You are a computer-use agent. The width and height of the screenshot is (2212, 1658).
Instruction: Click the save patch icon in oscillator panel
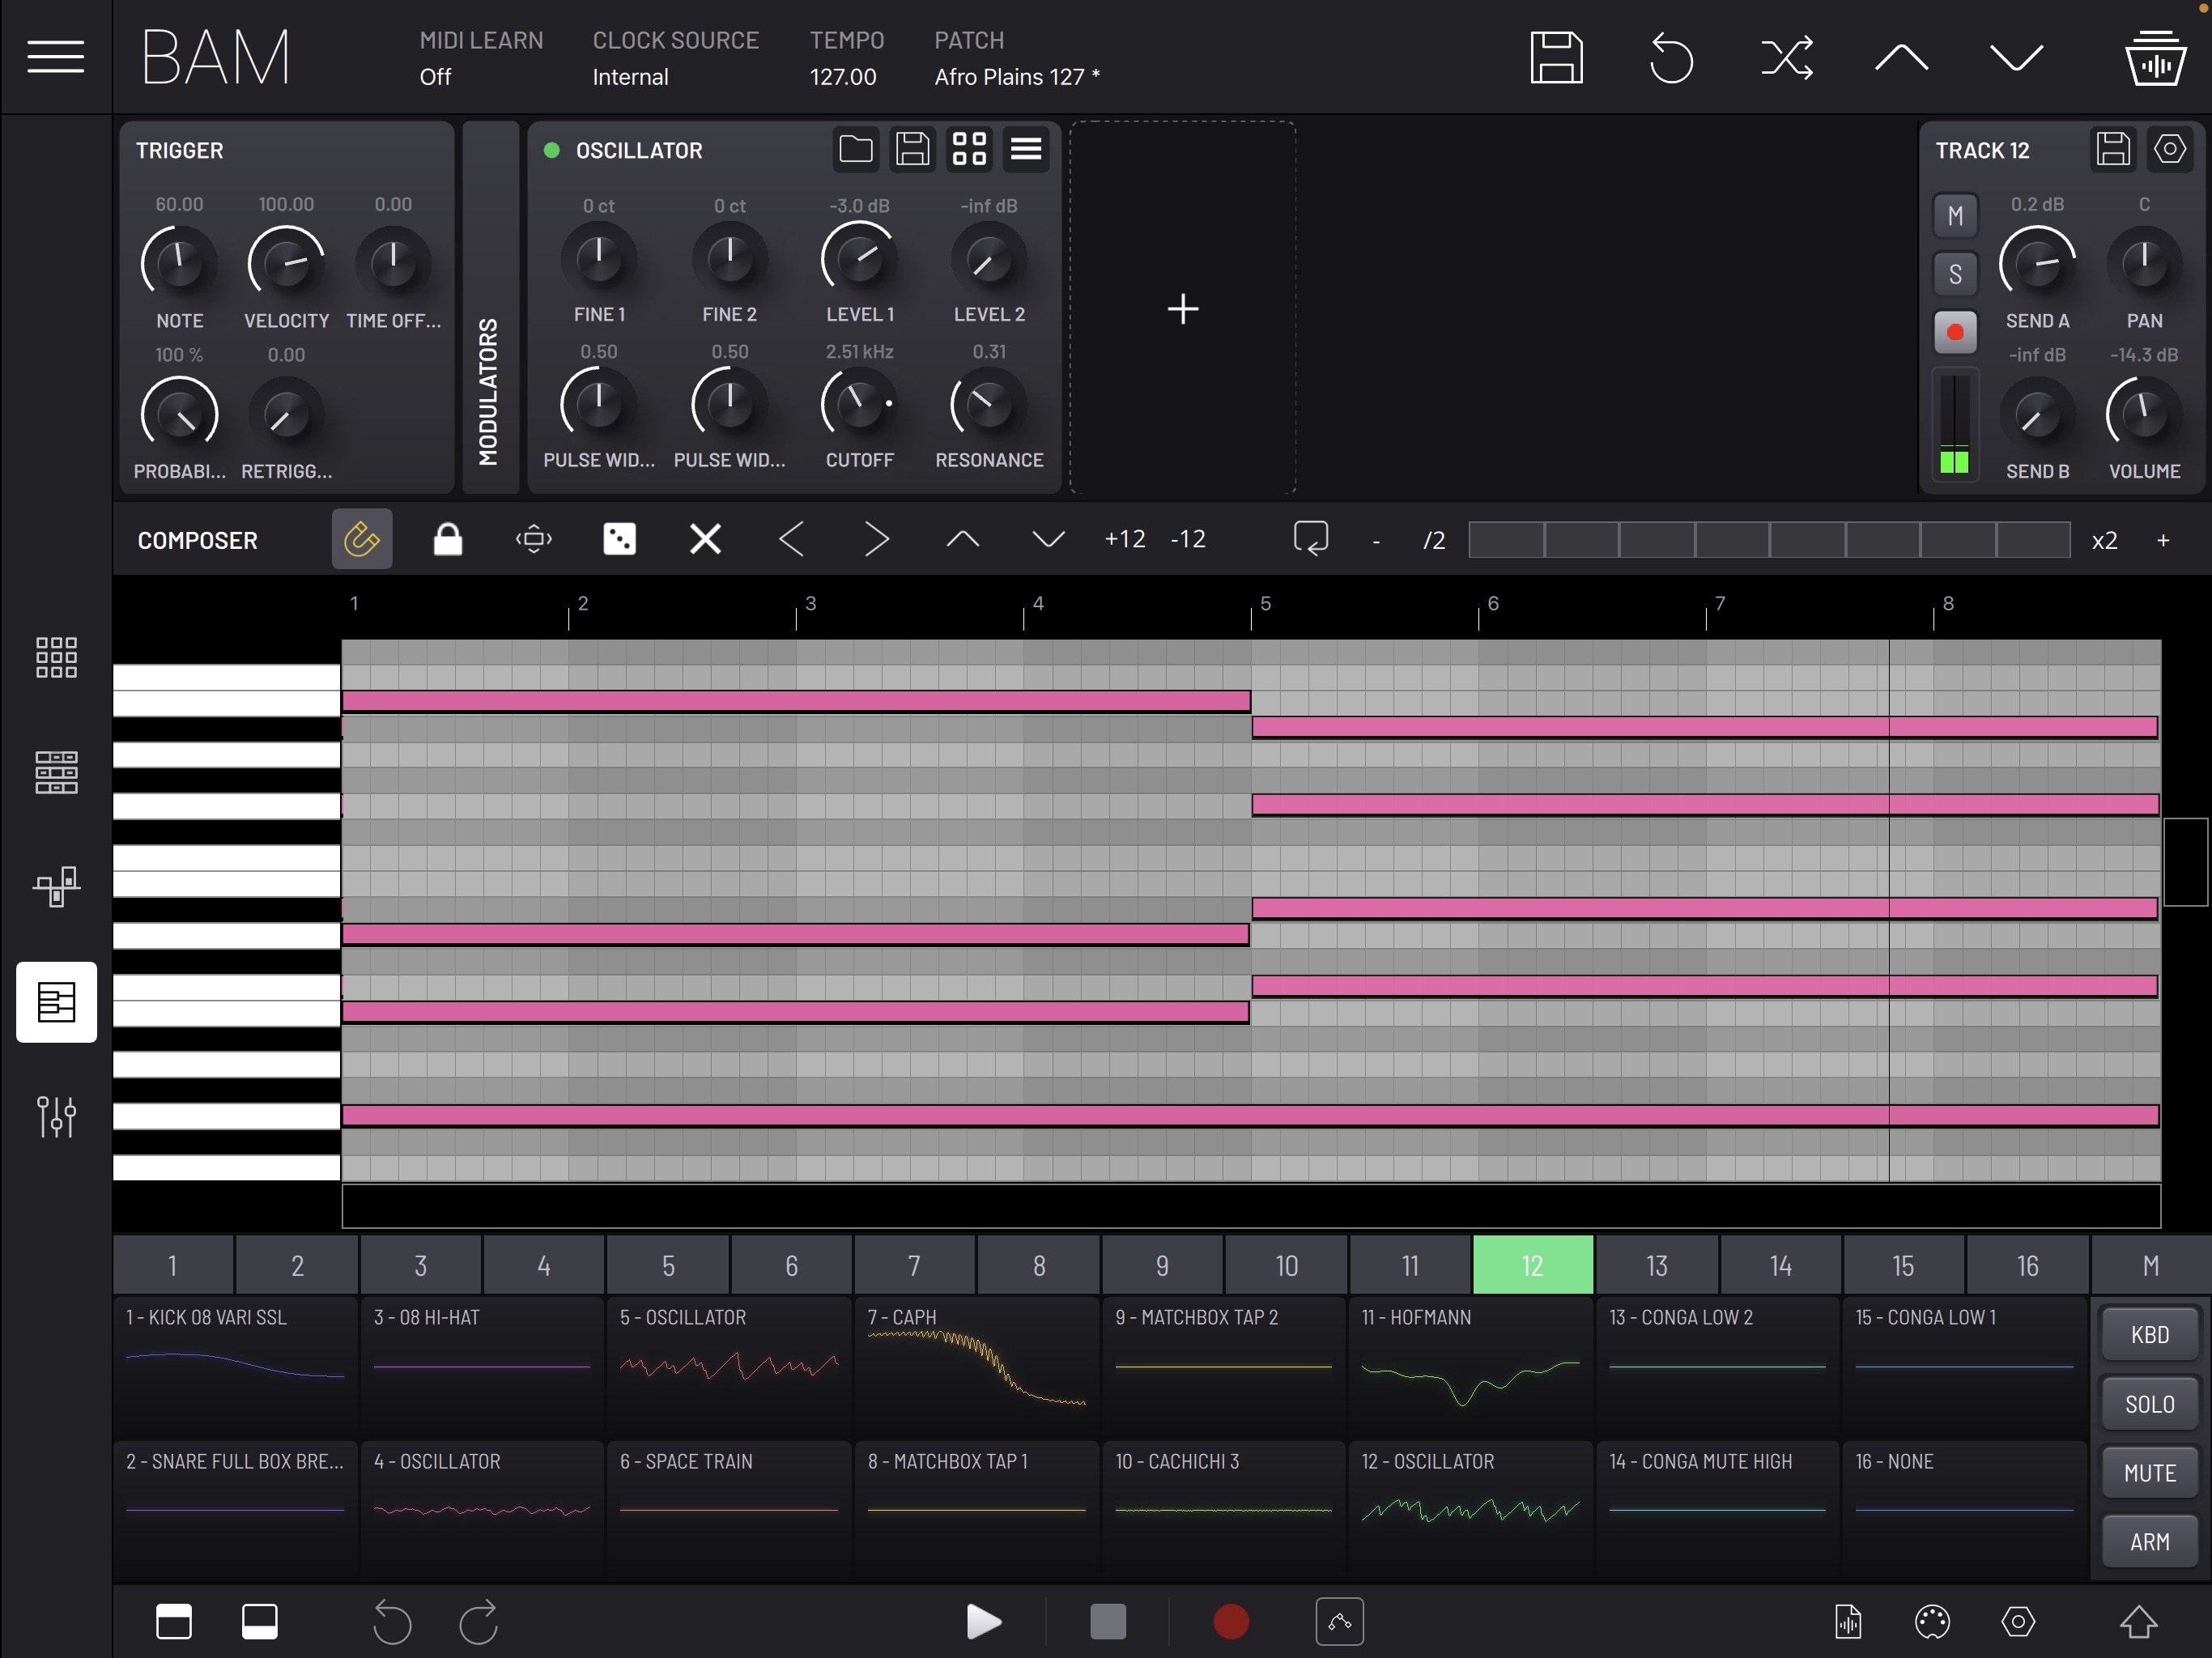click(x=911, y=150)
